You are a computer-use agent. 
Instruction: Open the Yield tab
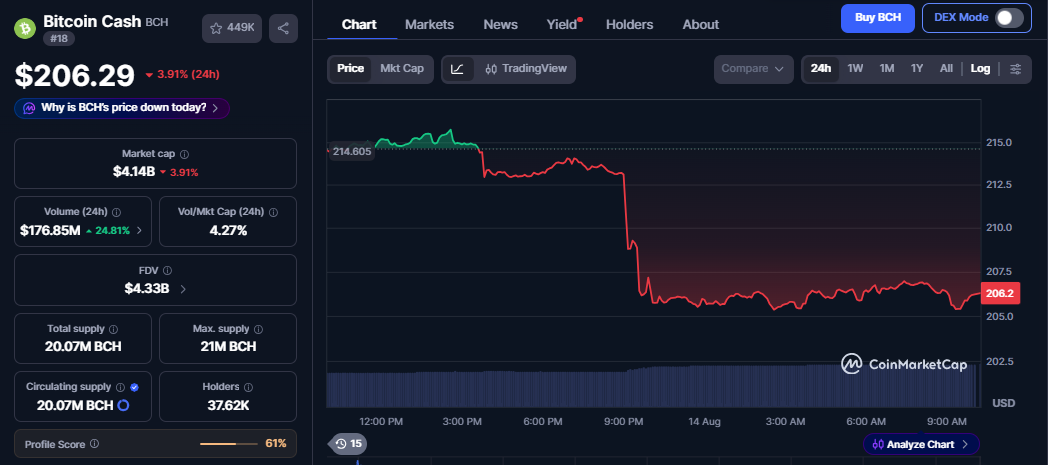coord(562,25)
